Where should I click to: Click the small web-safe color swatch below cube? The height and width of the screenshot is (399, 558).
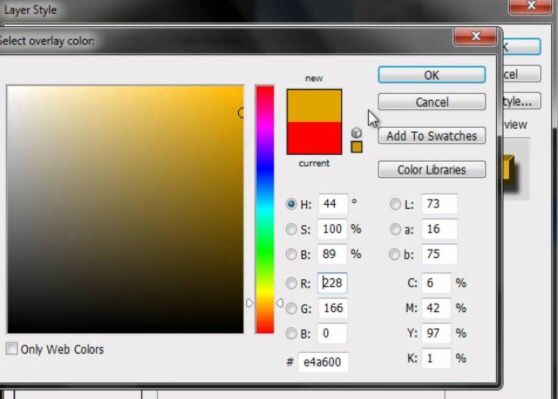tap(357, 147)
